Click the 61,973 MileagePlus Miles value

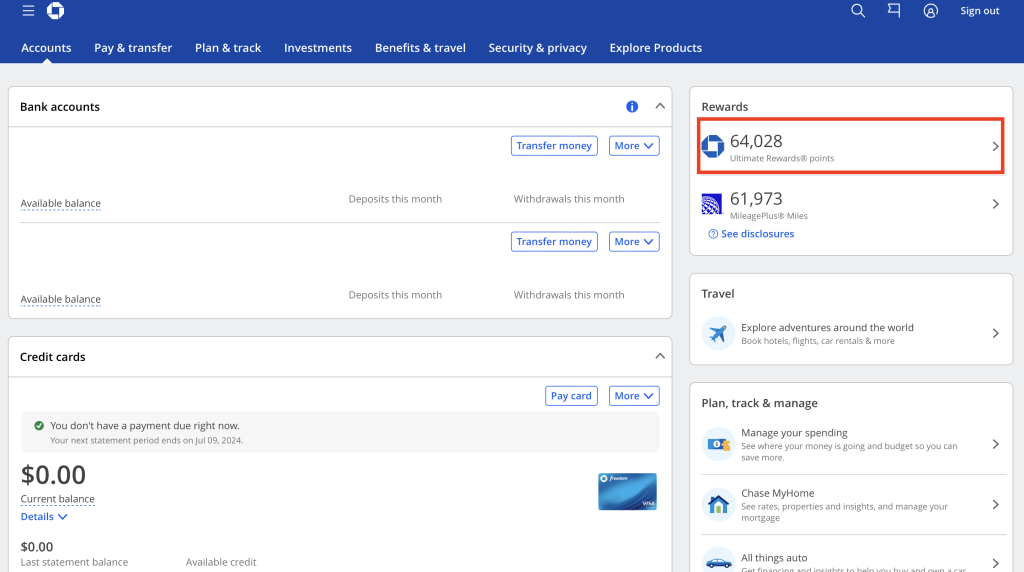756,199
